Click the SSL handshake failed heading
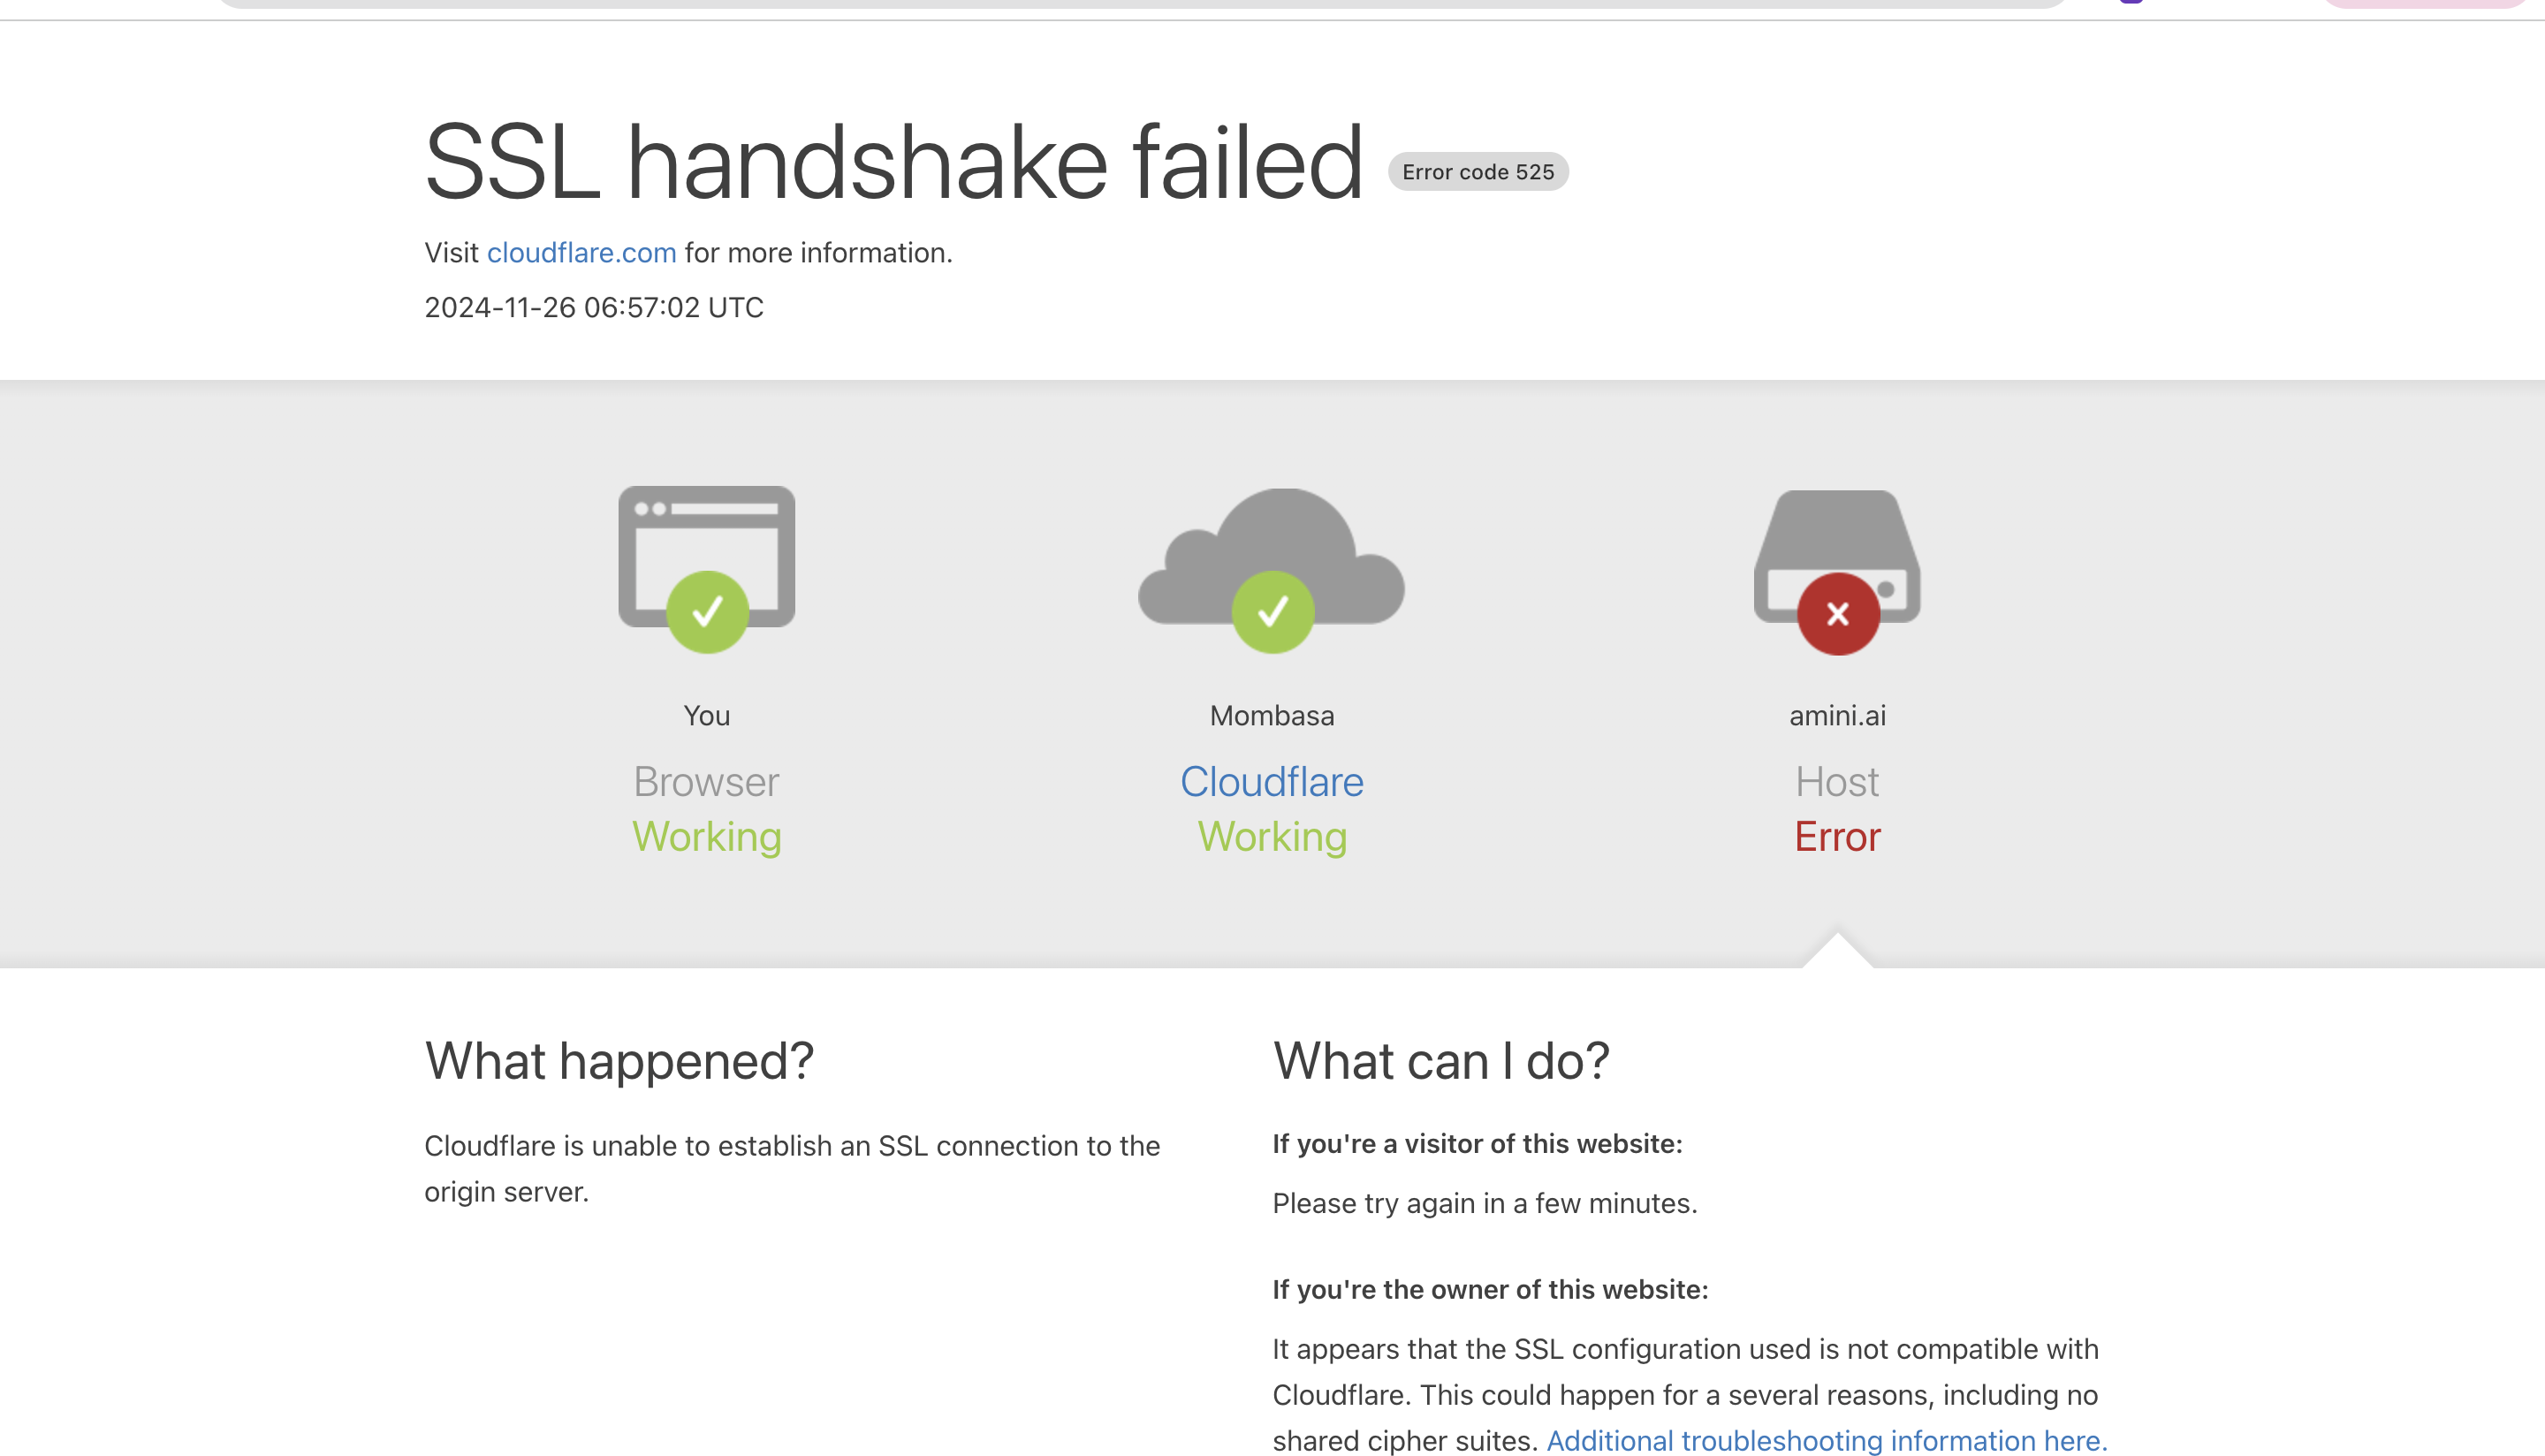 click(x=893, y=162)
